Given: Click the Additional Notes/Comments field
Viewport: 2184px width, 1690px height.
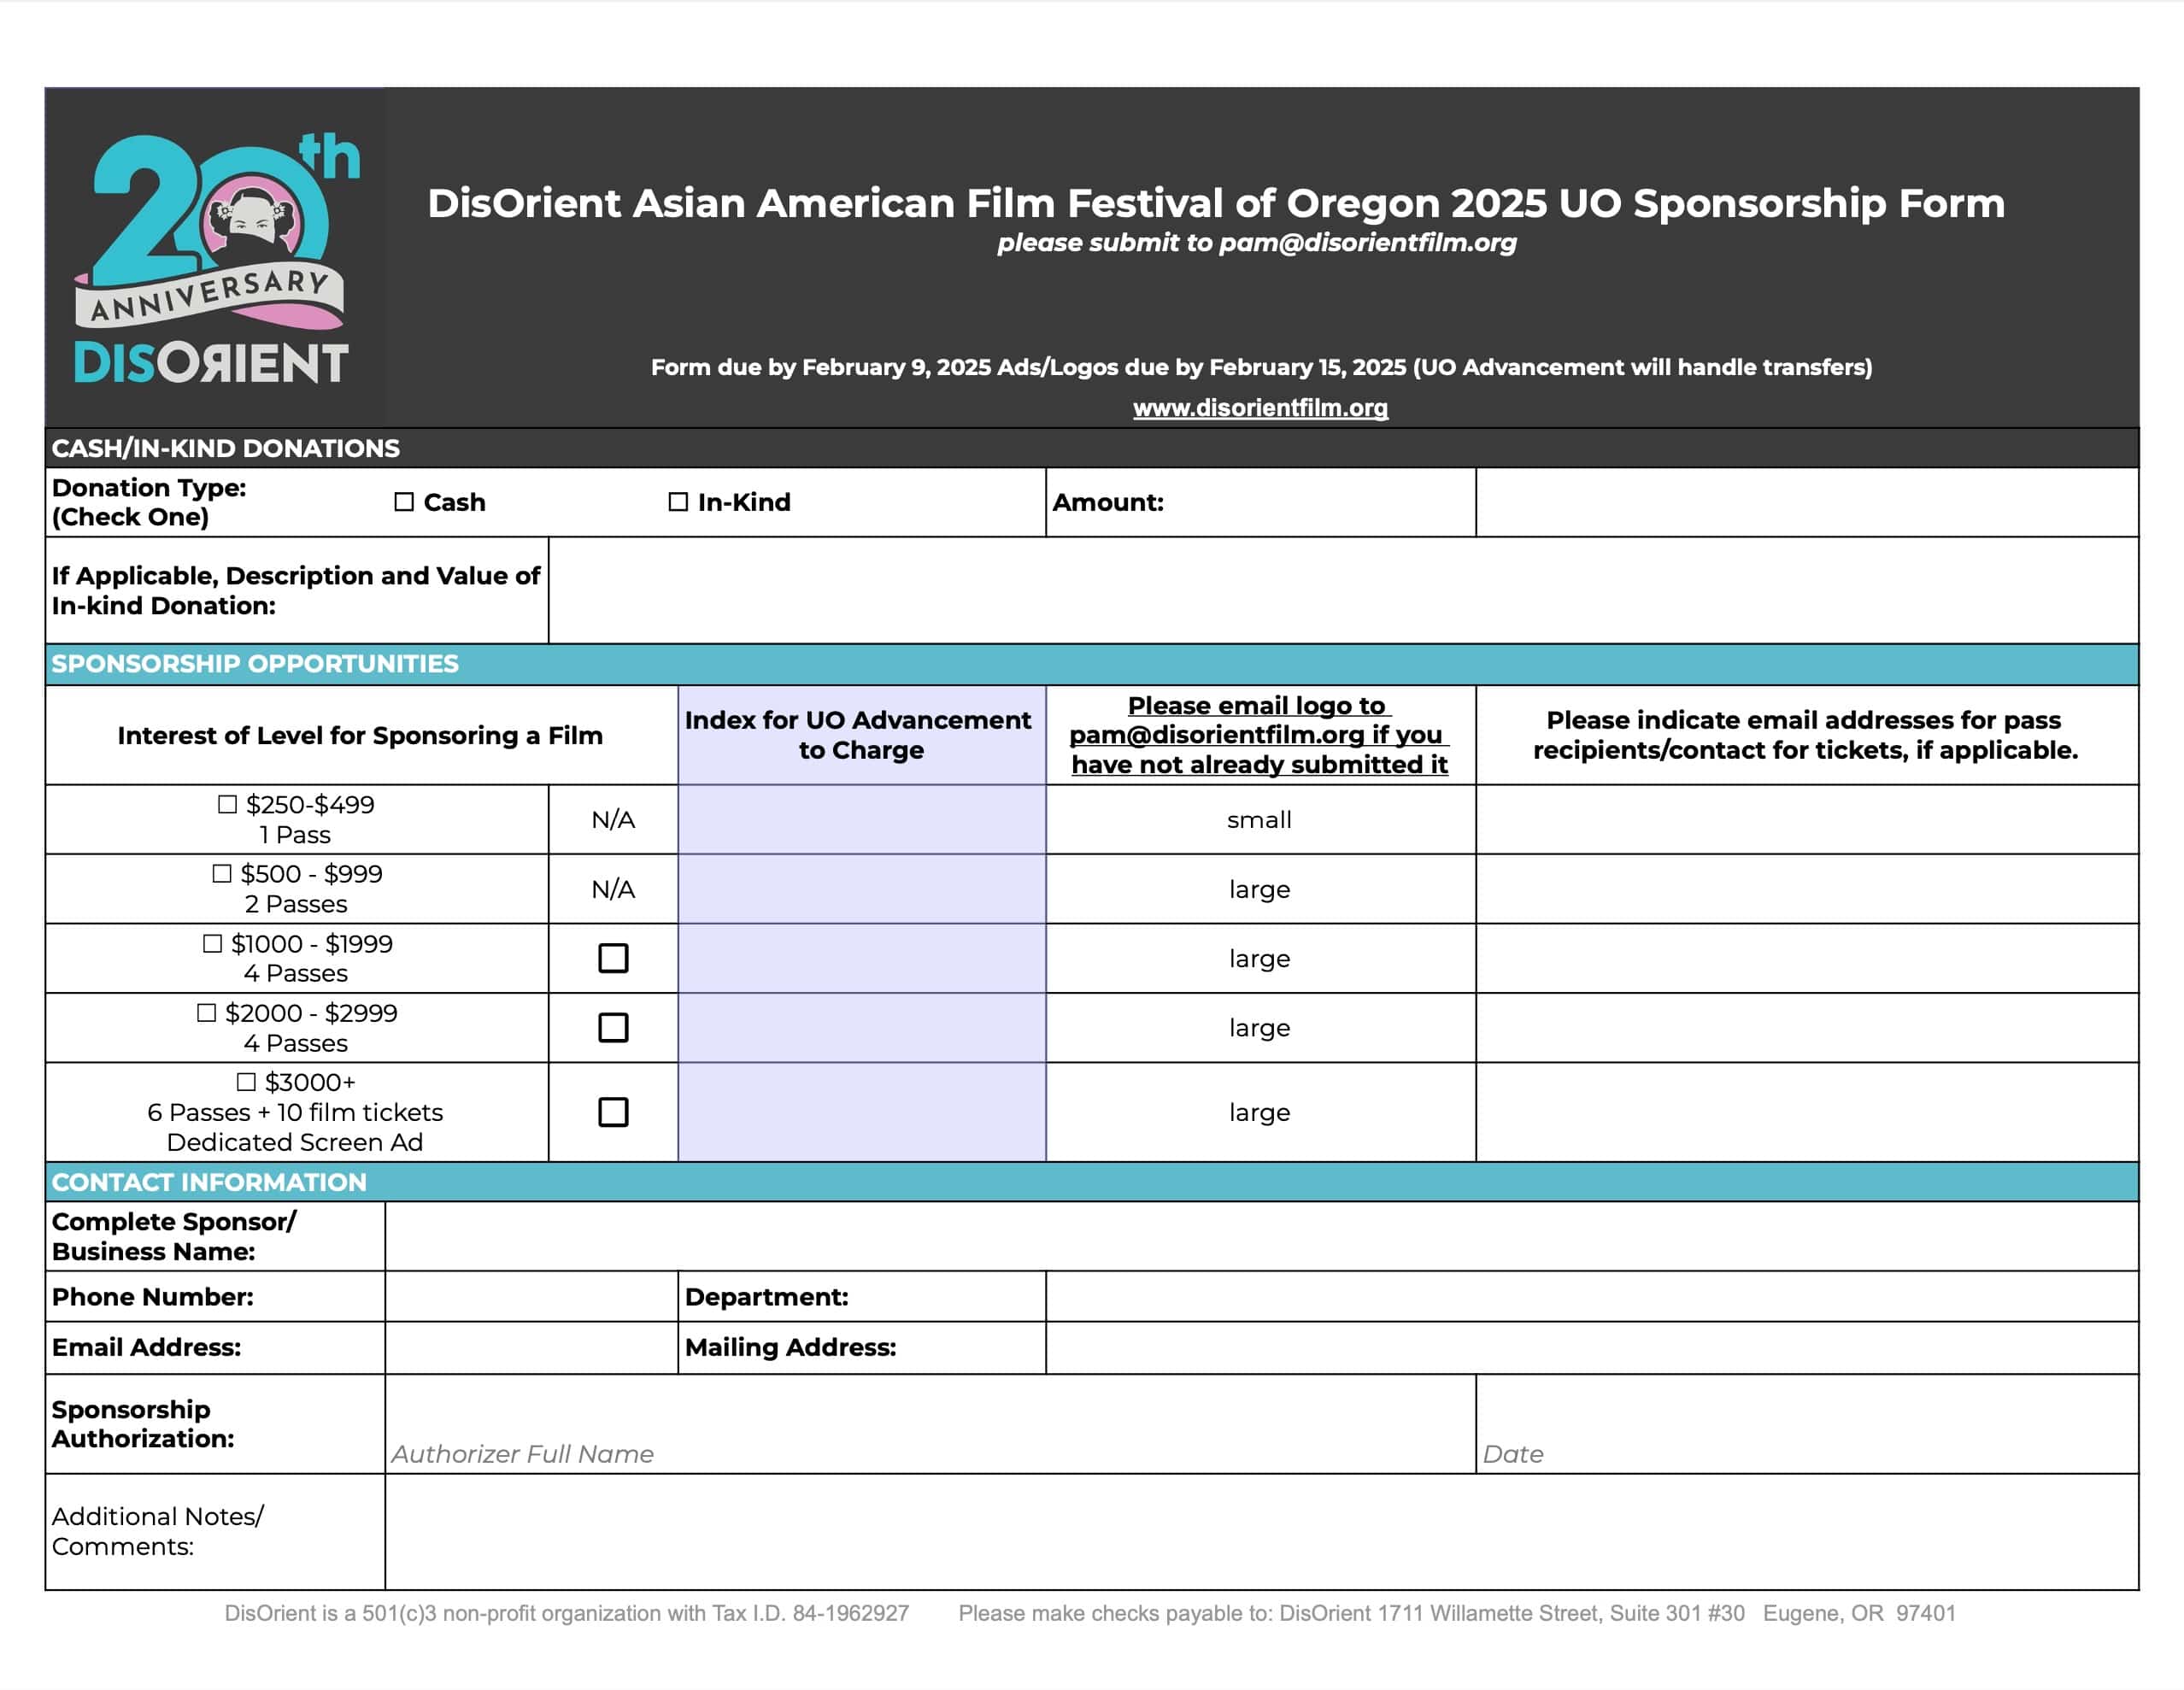Looking at the screenshot, I should [1260, 1531].
